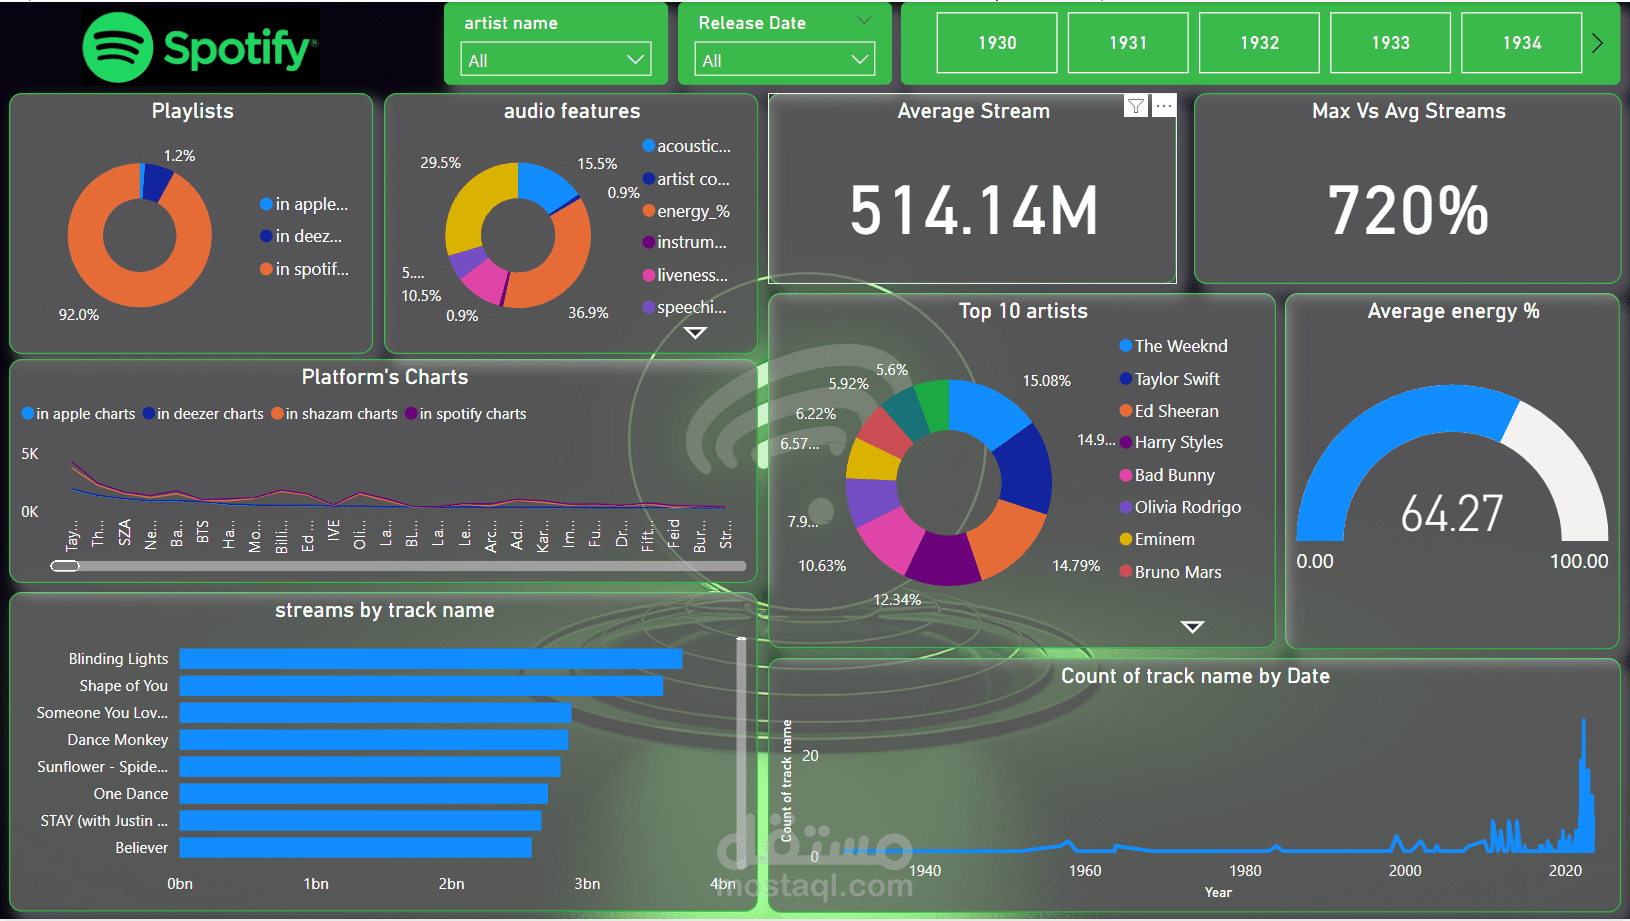Click the 64.27 Average energy gauge value
This screenshot has width=1630, height=921.
point(1452,513)
